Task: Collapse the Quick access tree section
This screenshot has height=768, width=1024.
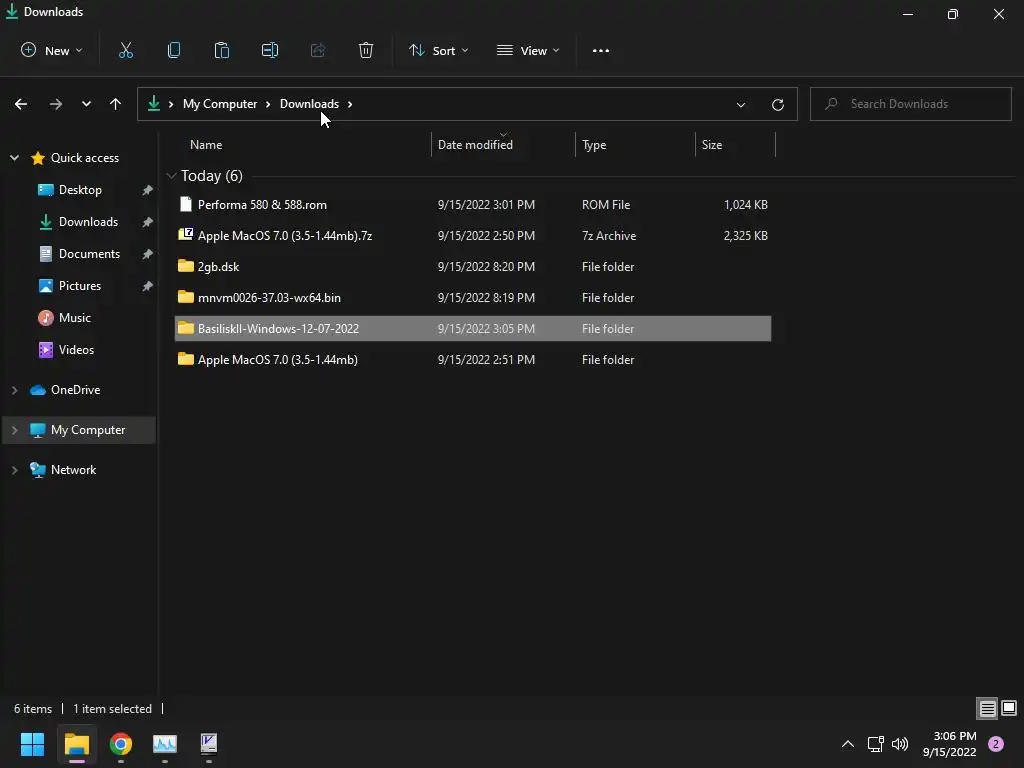Action: pyautogui.click(x=14, y=158)
